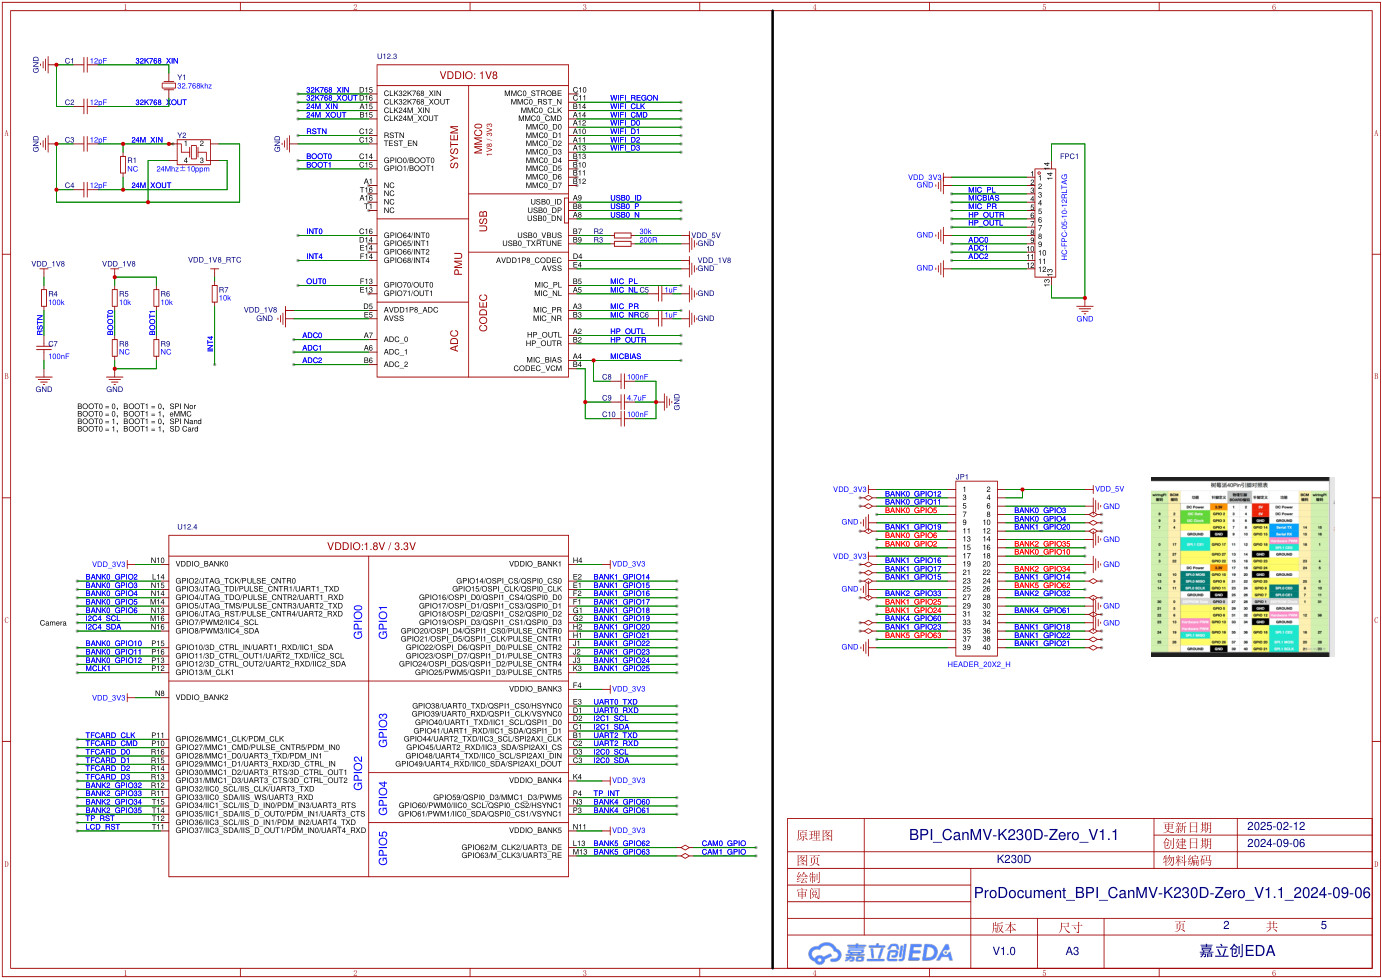Click the K230D page name cell
Screen dimensions: 1382x978
(x=1014, y=859)
